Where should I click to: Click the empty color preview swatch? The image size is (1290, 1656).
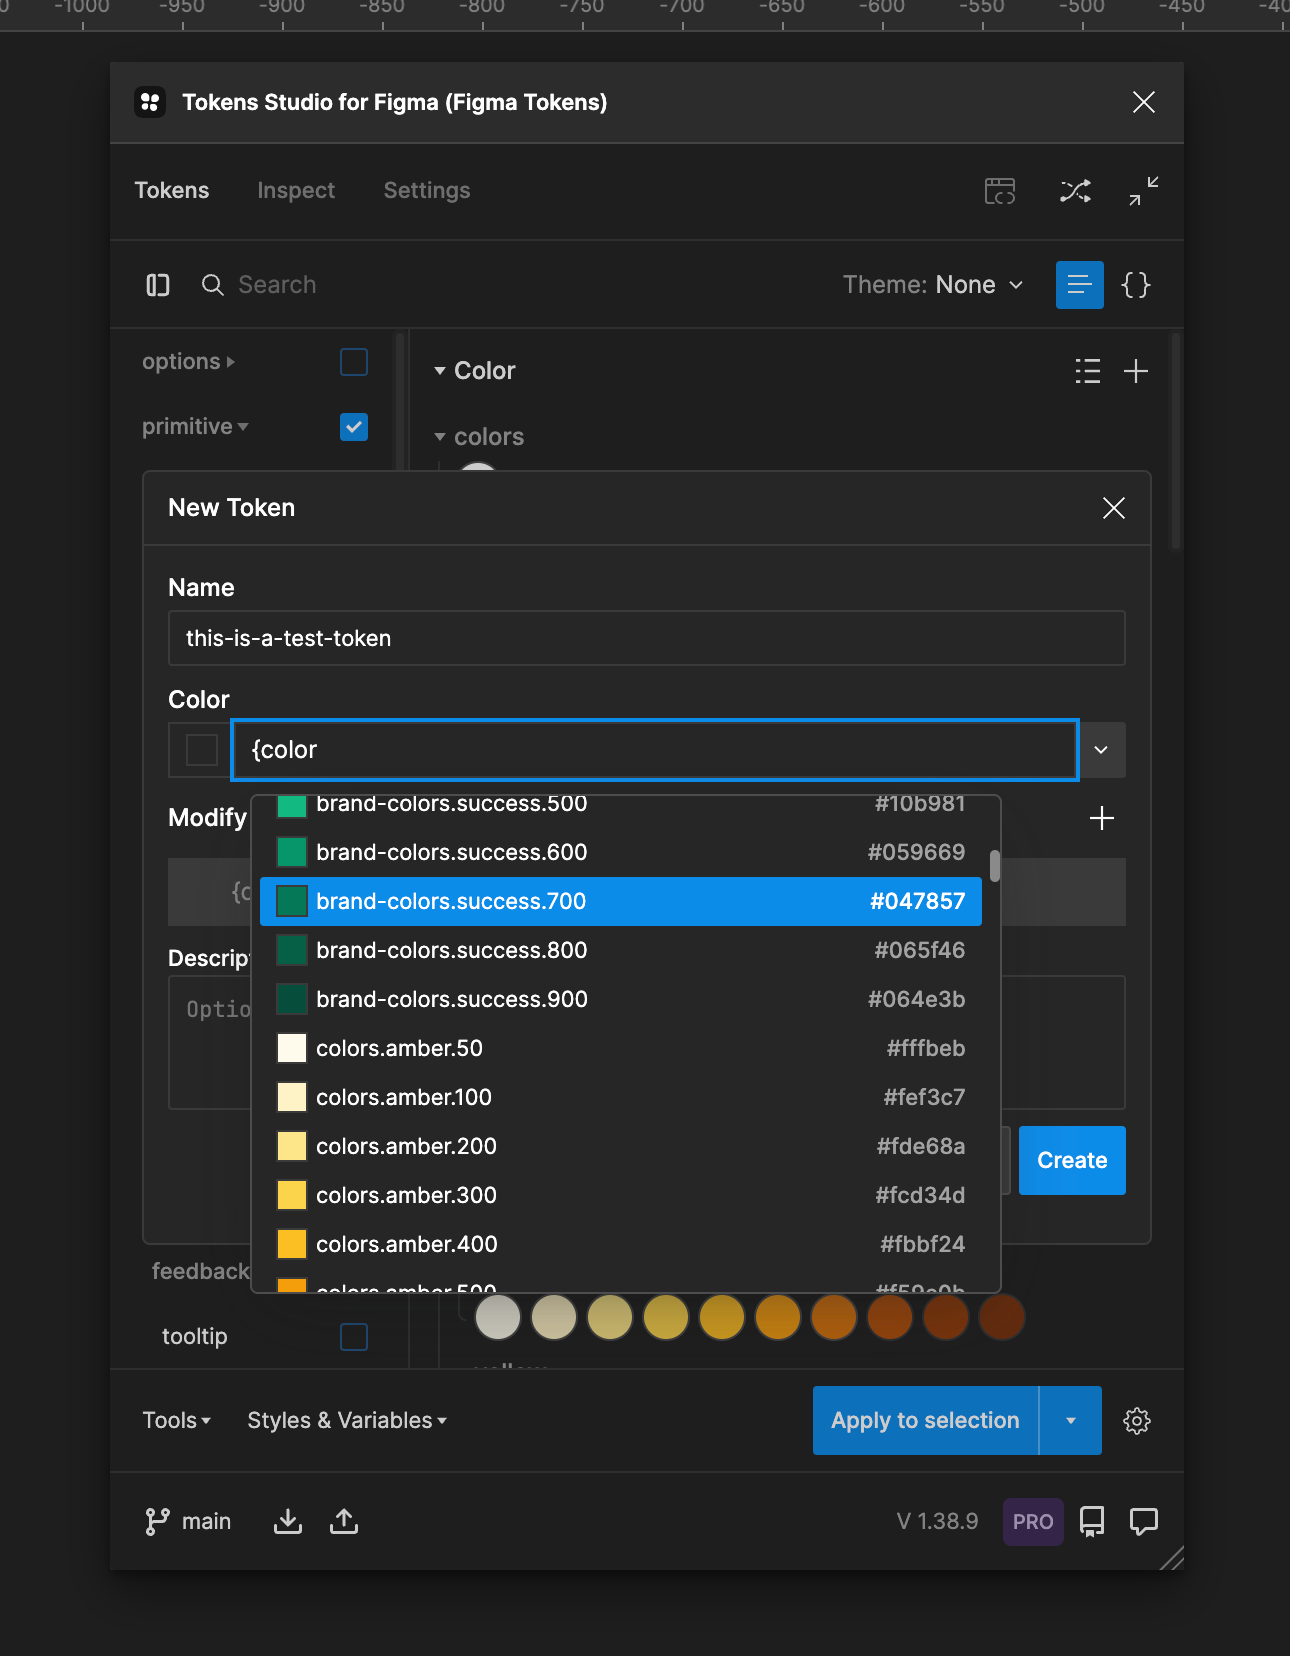point(202,750)
